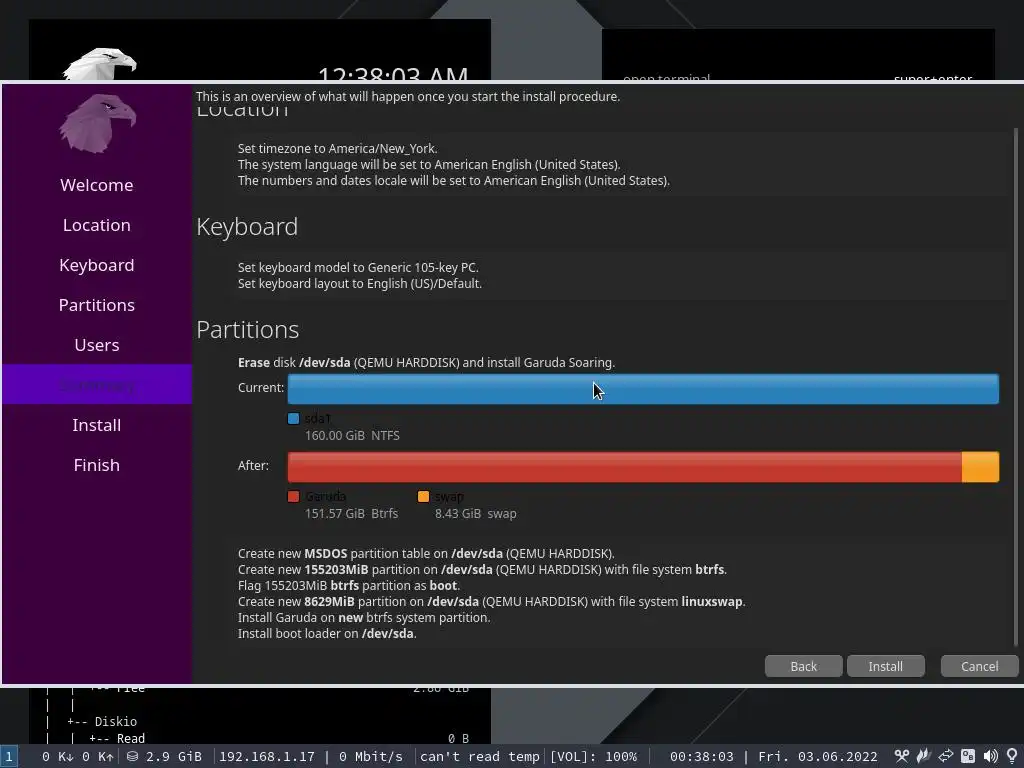The image size is (1024, 768).
Task: Click the red Garuda legend swatch
Action: [293, 496]
